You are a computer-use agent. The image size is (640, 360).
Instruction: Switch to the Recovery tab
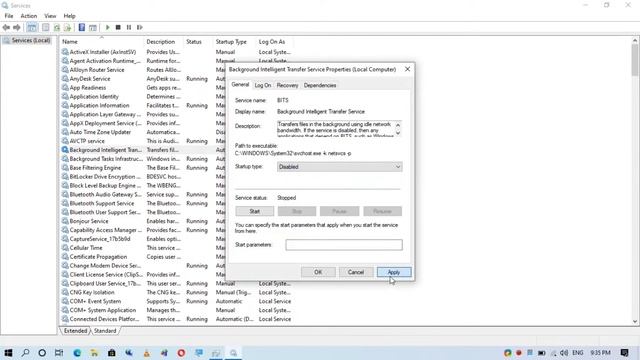click(287, 85)
